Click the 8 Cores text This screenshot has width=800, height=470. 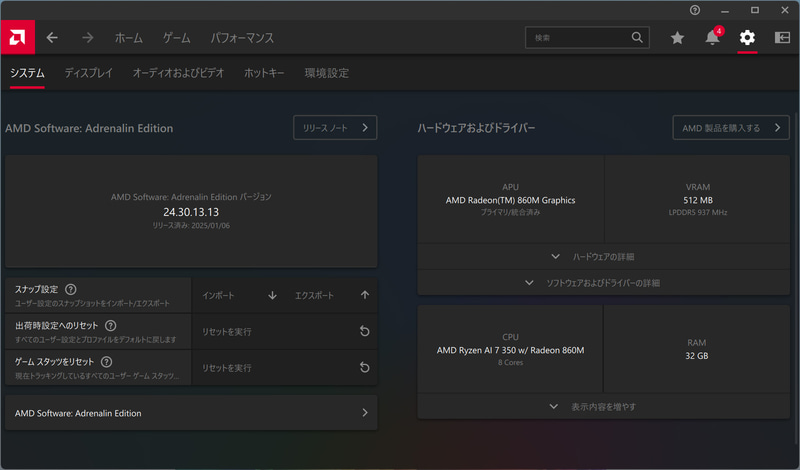point(510,362)
